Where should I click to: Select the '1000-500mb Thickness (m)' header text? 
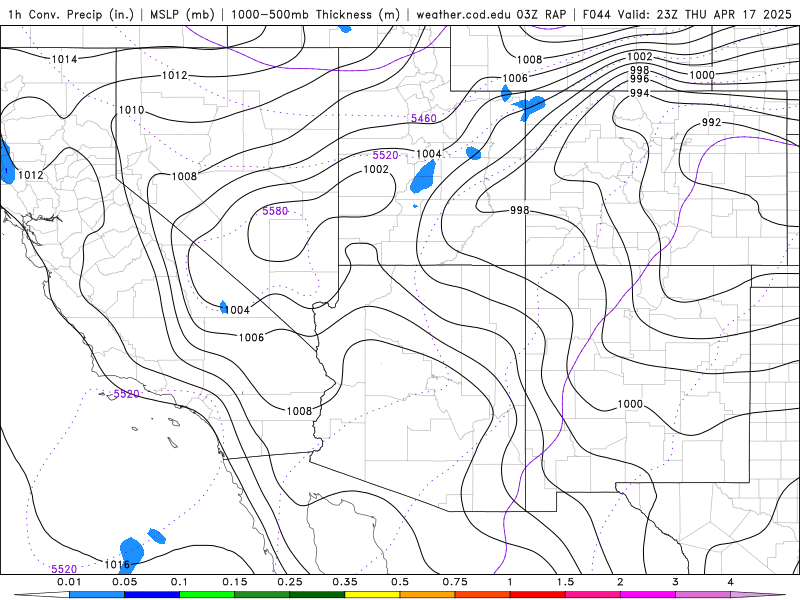click(x=315, y=14)
